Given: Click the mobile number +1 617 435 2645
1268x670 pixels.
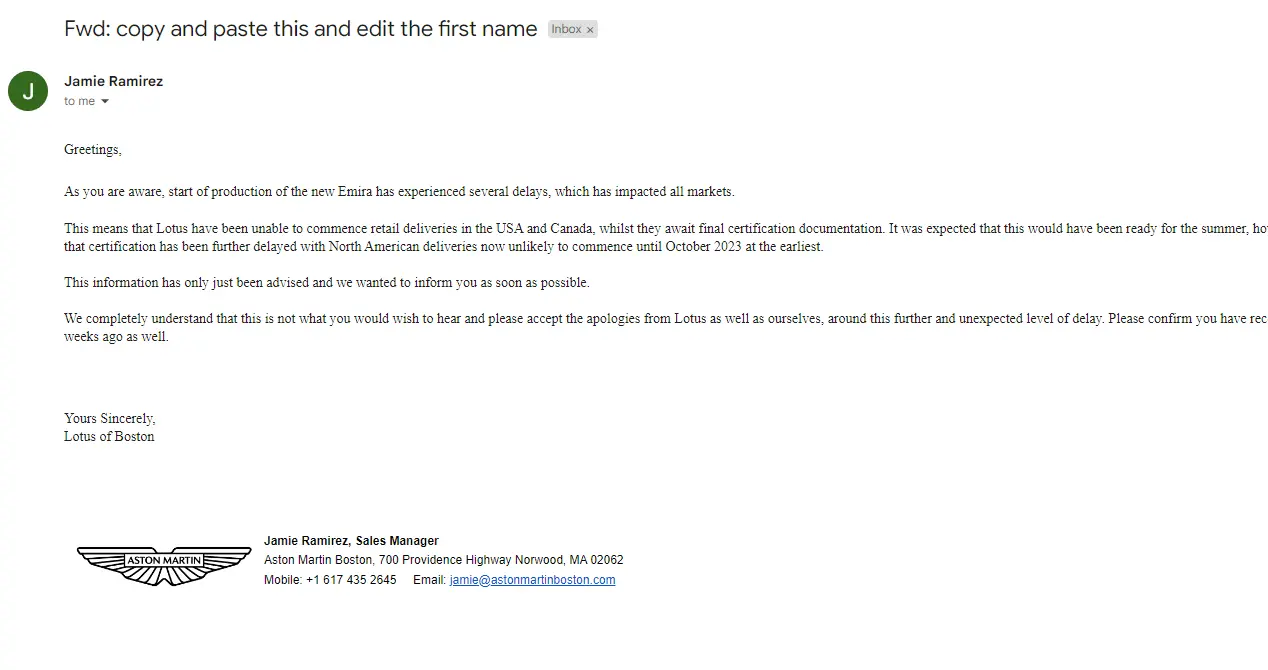Looking at the screenshot, I should tap(351, 580).
